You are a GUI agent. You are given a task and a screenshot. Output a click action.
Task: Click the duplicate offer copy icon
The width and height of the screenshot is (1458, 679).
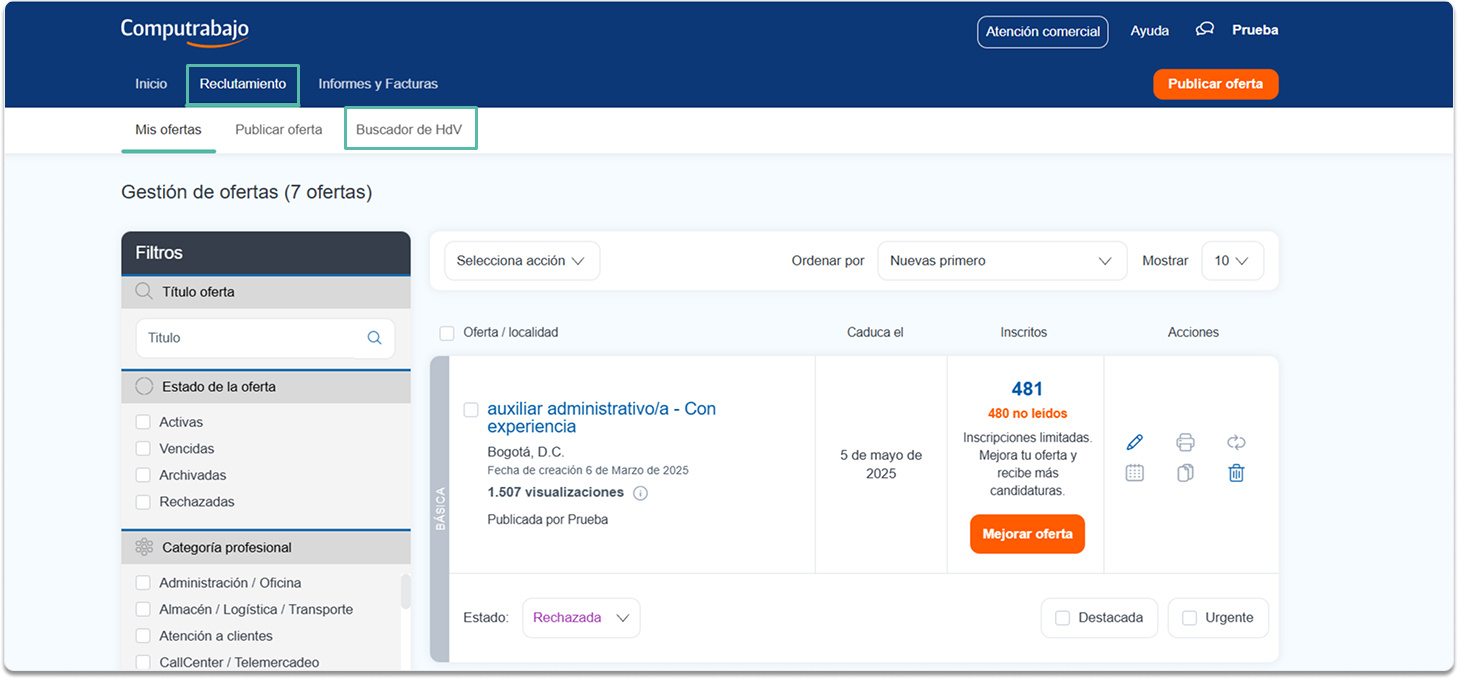coord(1185,473)
